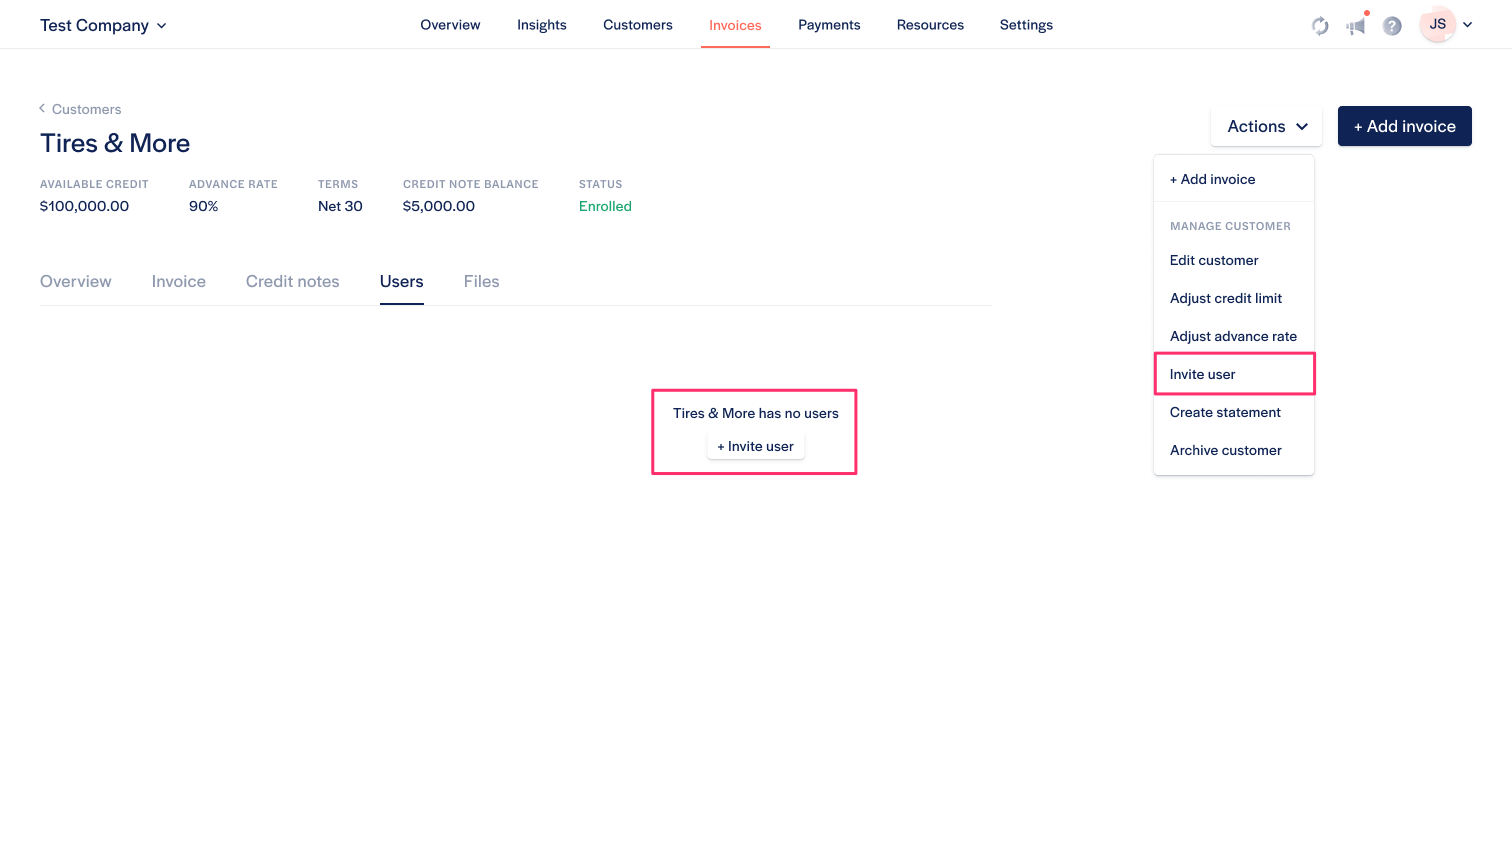Collapse the Actions dropdown menu
This screenshot has width=1512, height=857.
pos(1266,126)
